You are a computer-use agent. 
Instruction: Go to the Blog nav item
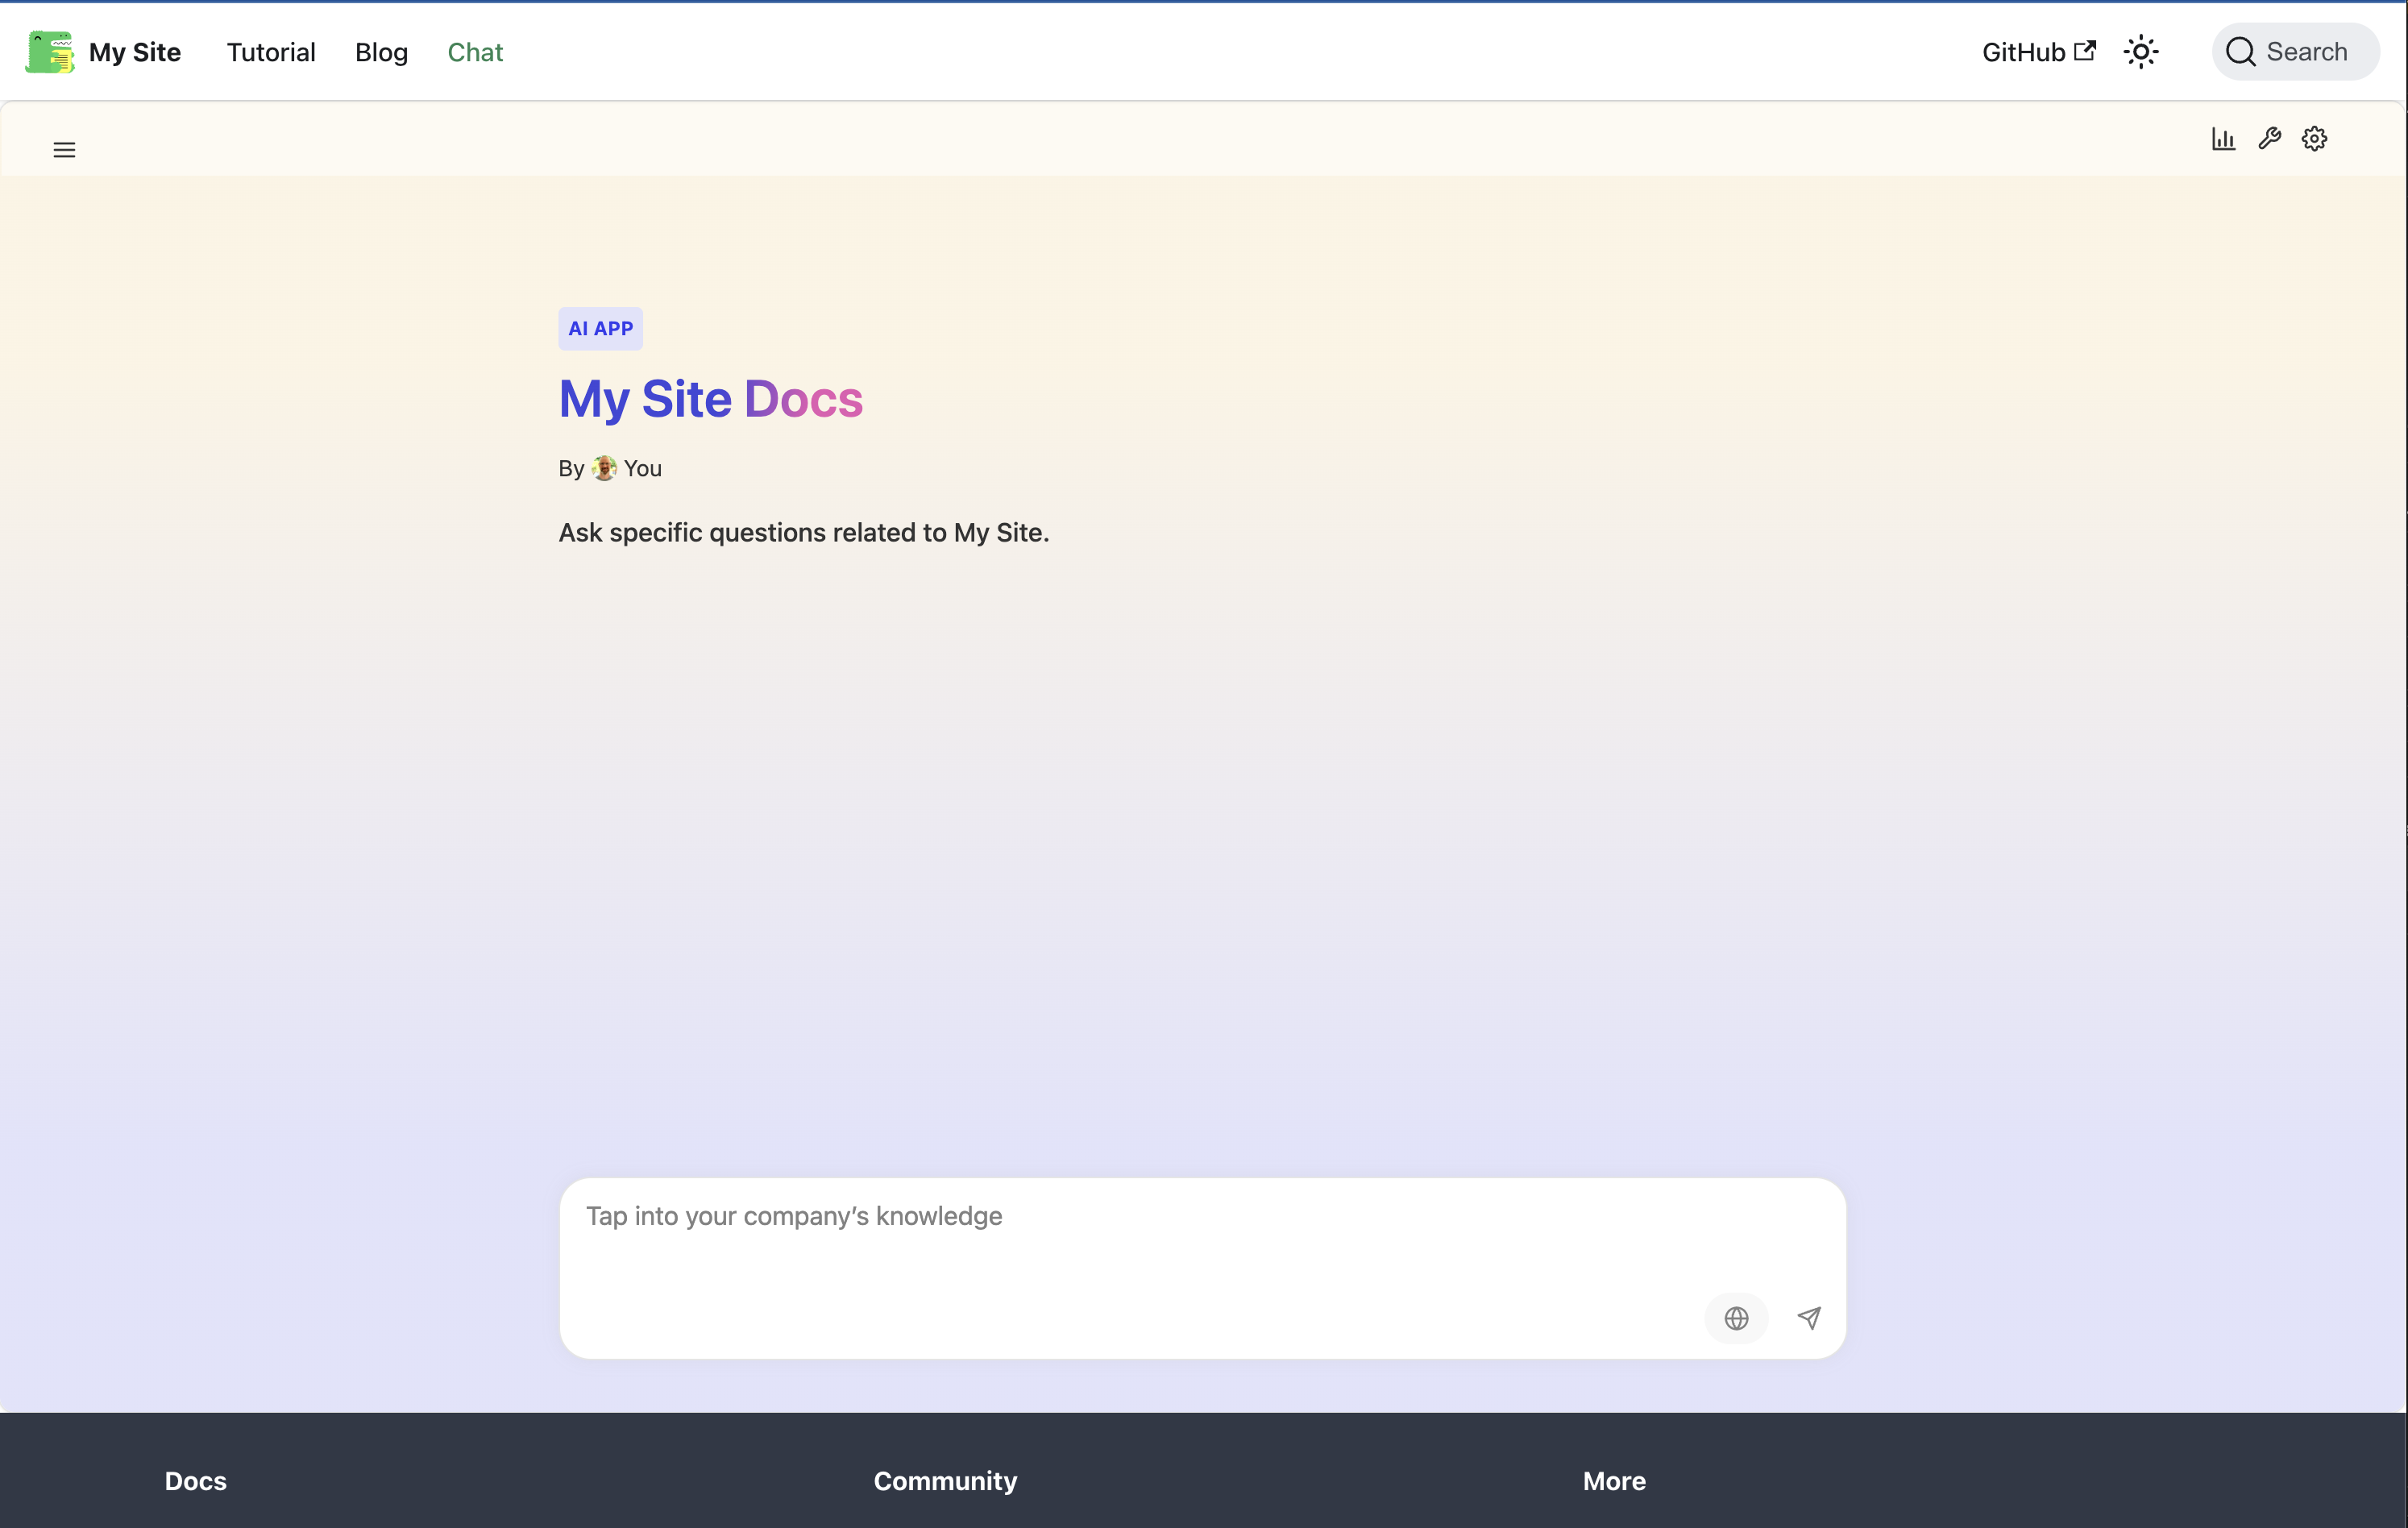point(381,52)
